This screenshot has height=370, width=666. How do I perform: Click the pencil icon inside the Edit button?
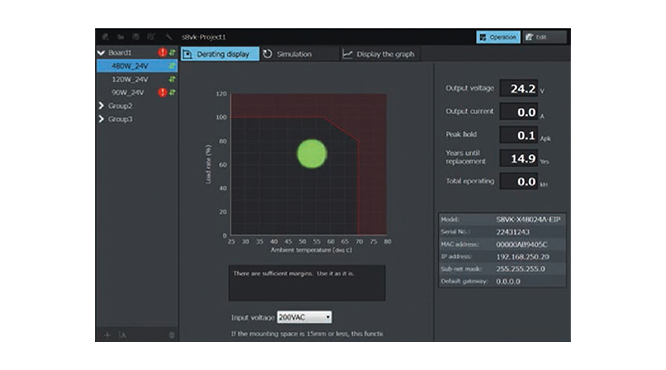coord(529,37)
